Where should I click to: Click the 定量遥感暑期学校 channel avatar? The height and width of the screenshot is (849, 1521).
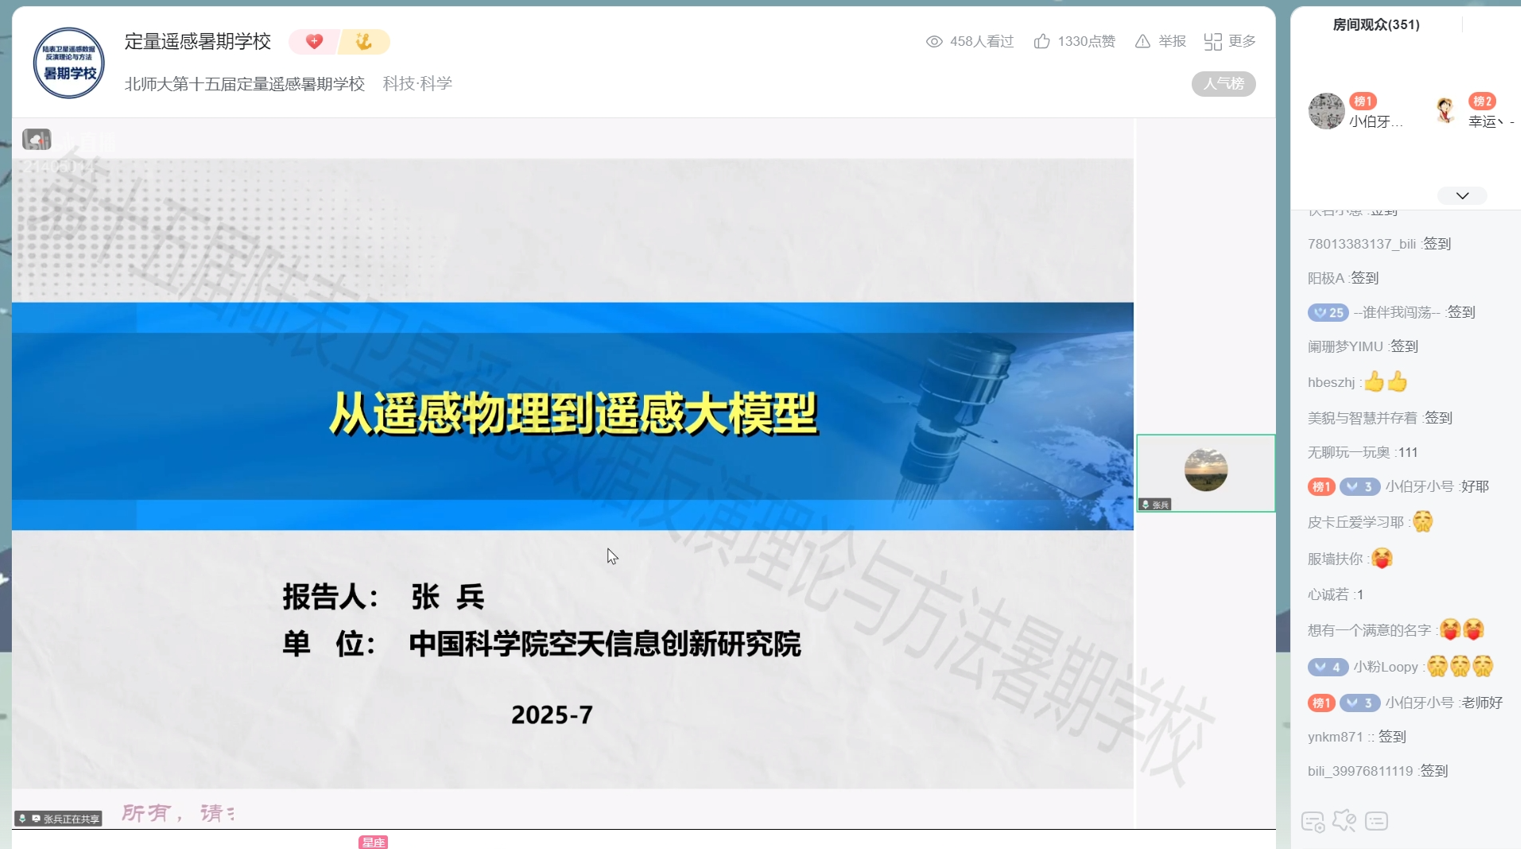coord(69,62)
